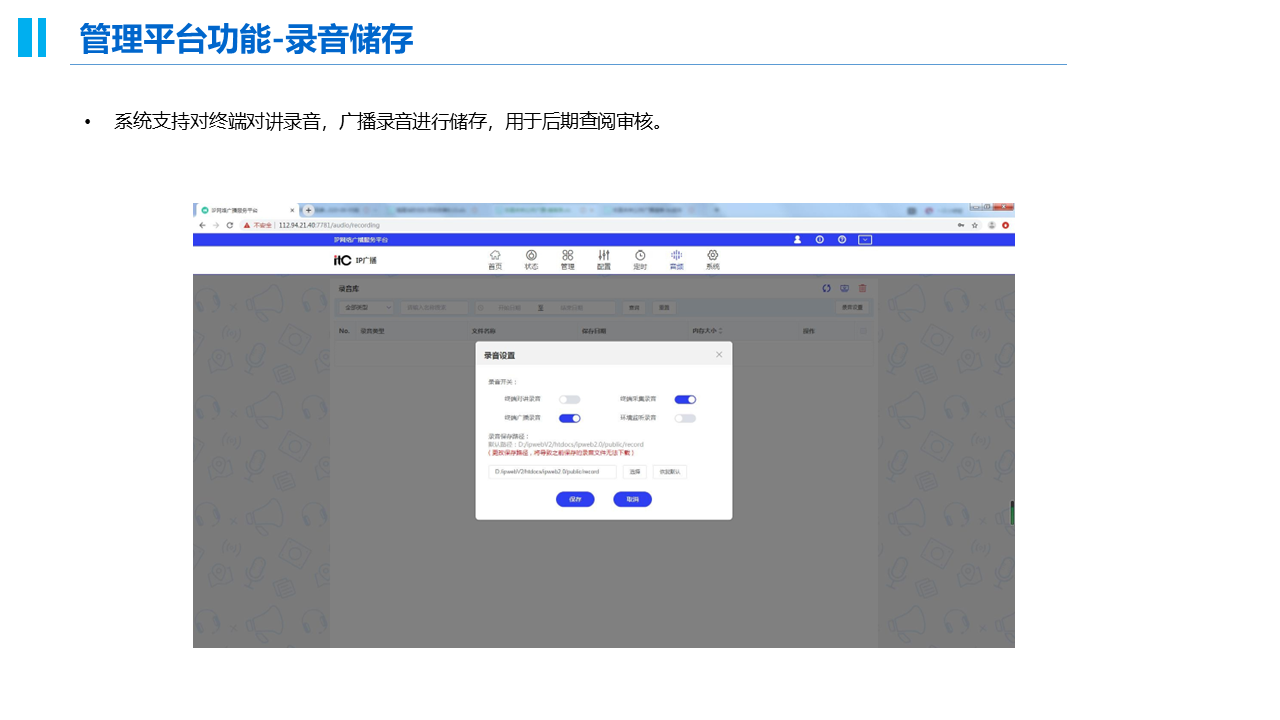Click the red delete trash icon in 录音库

tap(862, 288)
